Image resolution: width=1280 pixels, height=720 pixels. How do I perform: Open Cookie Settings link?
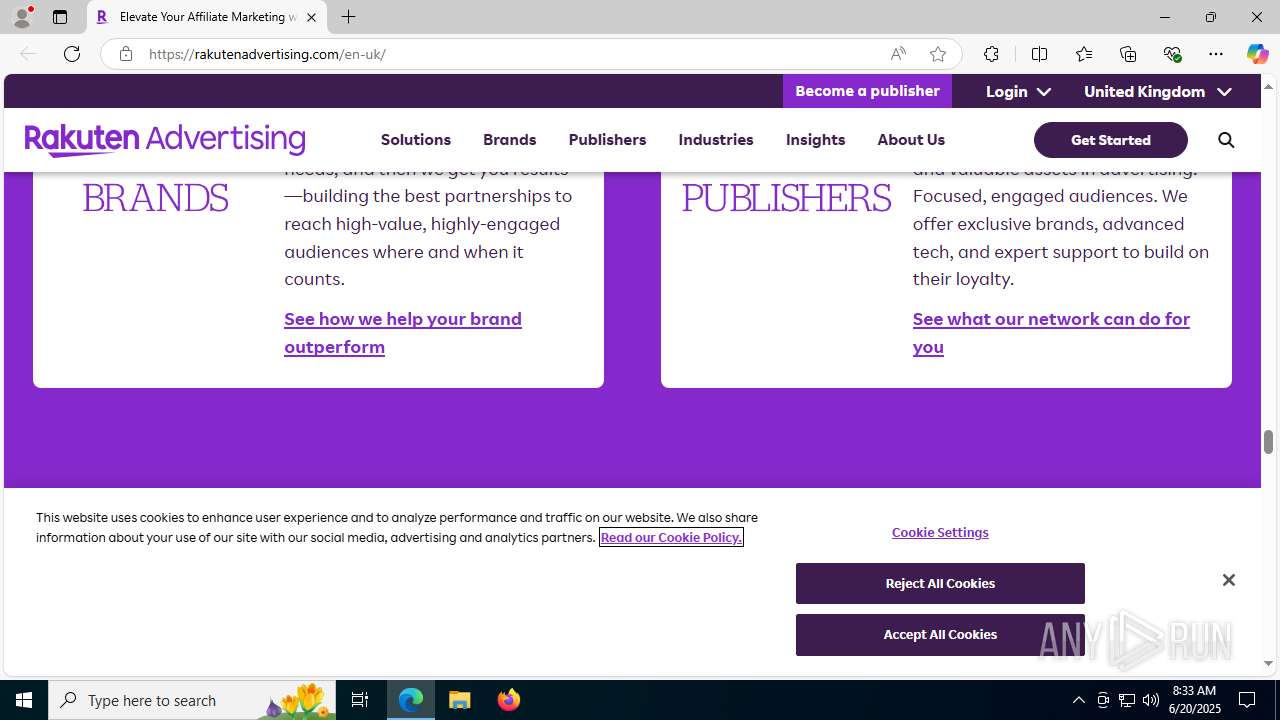tap(940, 532)
